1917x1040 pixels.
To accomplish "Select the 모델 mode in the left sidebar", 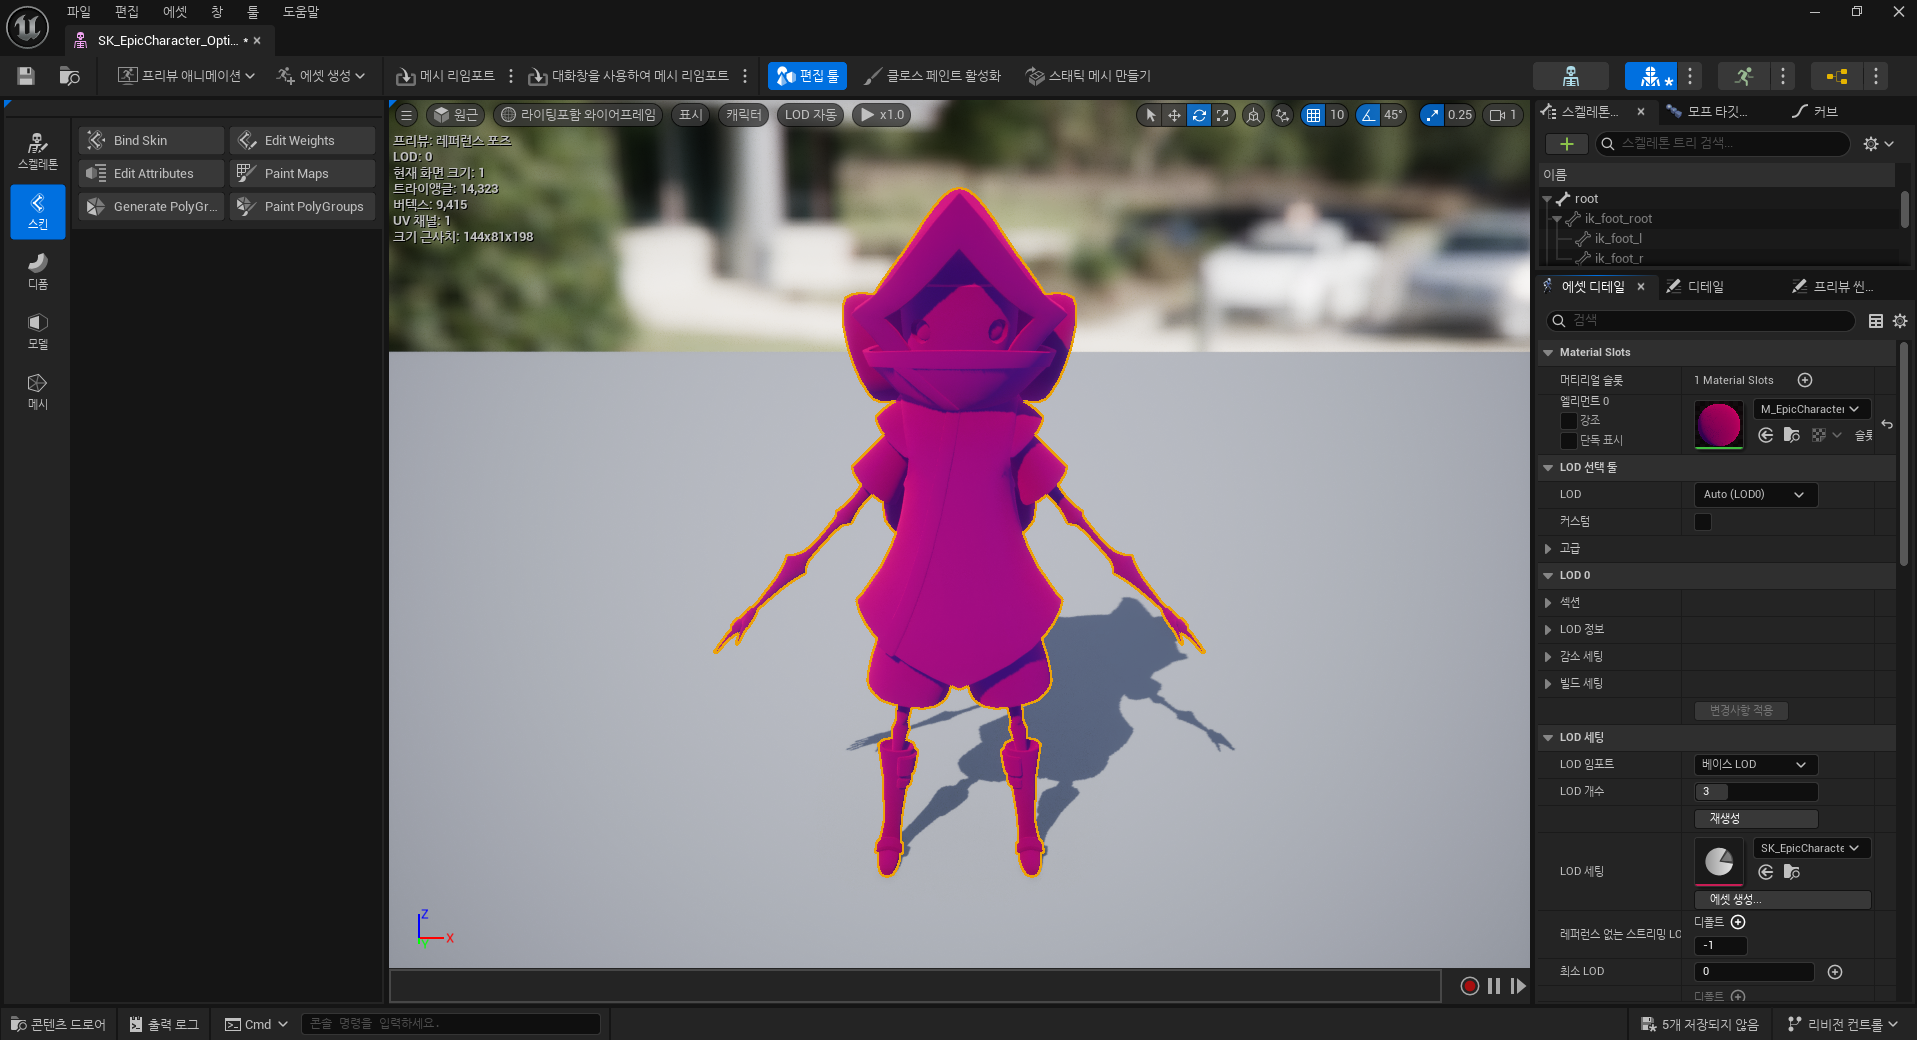I will (x=38, y=331).
